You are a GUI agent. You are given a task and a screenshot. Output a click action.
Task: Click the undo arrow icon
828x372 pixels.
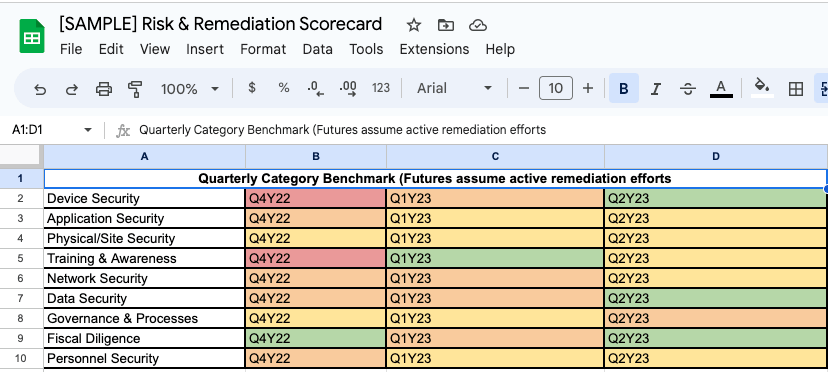(40, 89)
